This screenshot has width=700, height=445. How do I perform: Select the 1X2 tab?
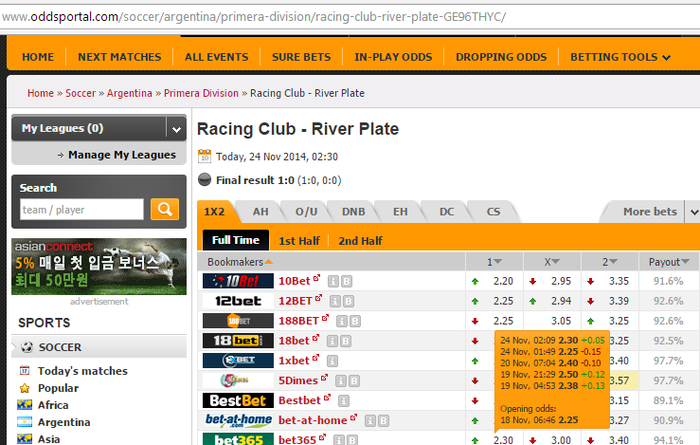coord(215,212)
